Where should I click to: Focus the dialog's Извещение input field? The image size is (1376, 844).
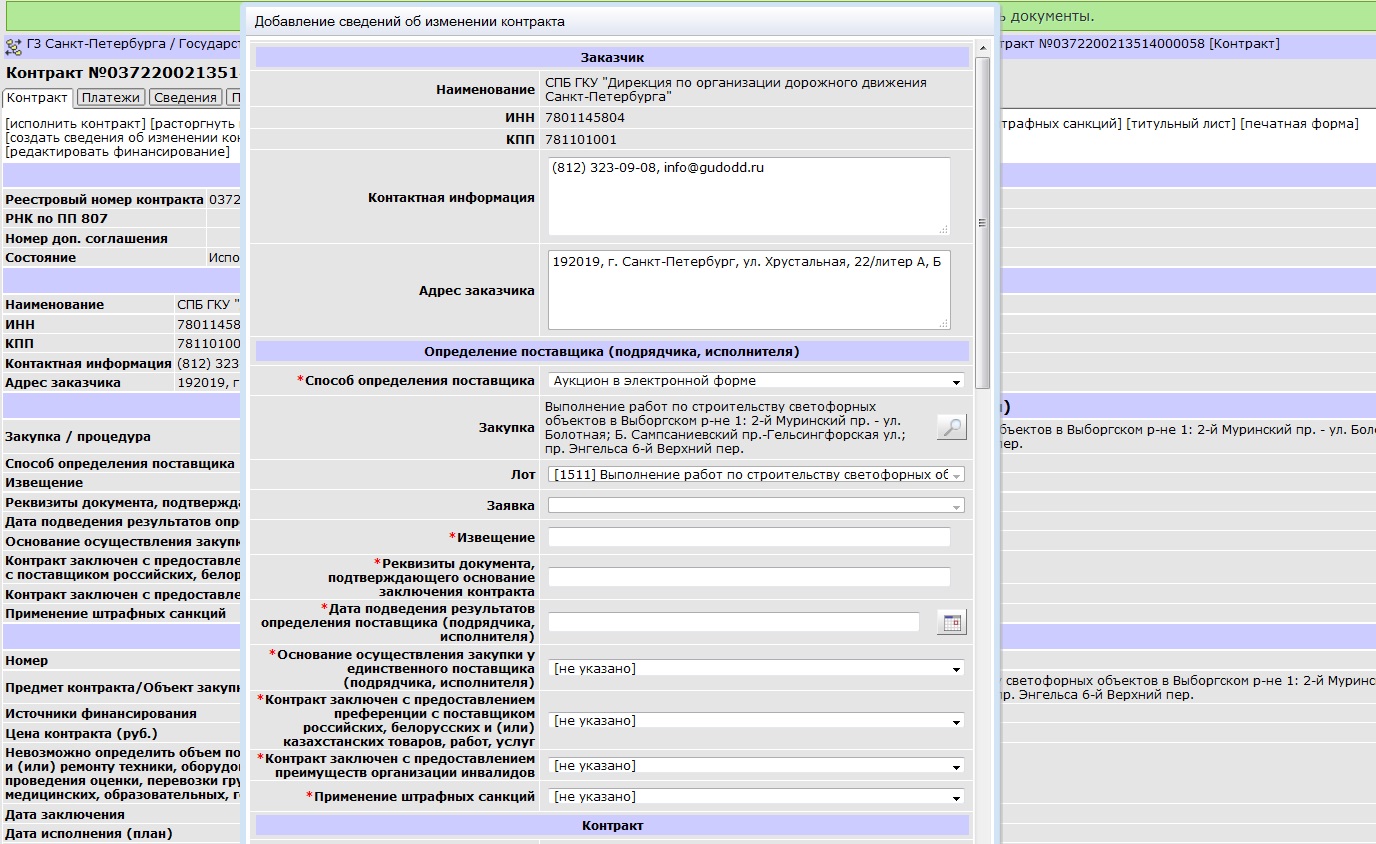point(749,538)
